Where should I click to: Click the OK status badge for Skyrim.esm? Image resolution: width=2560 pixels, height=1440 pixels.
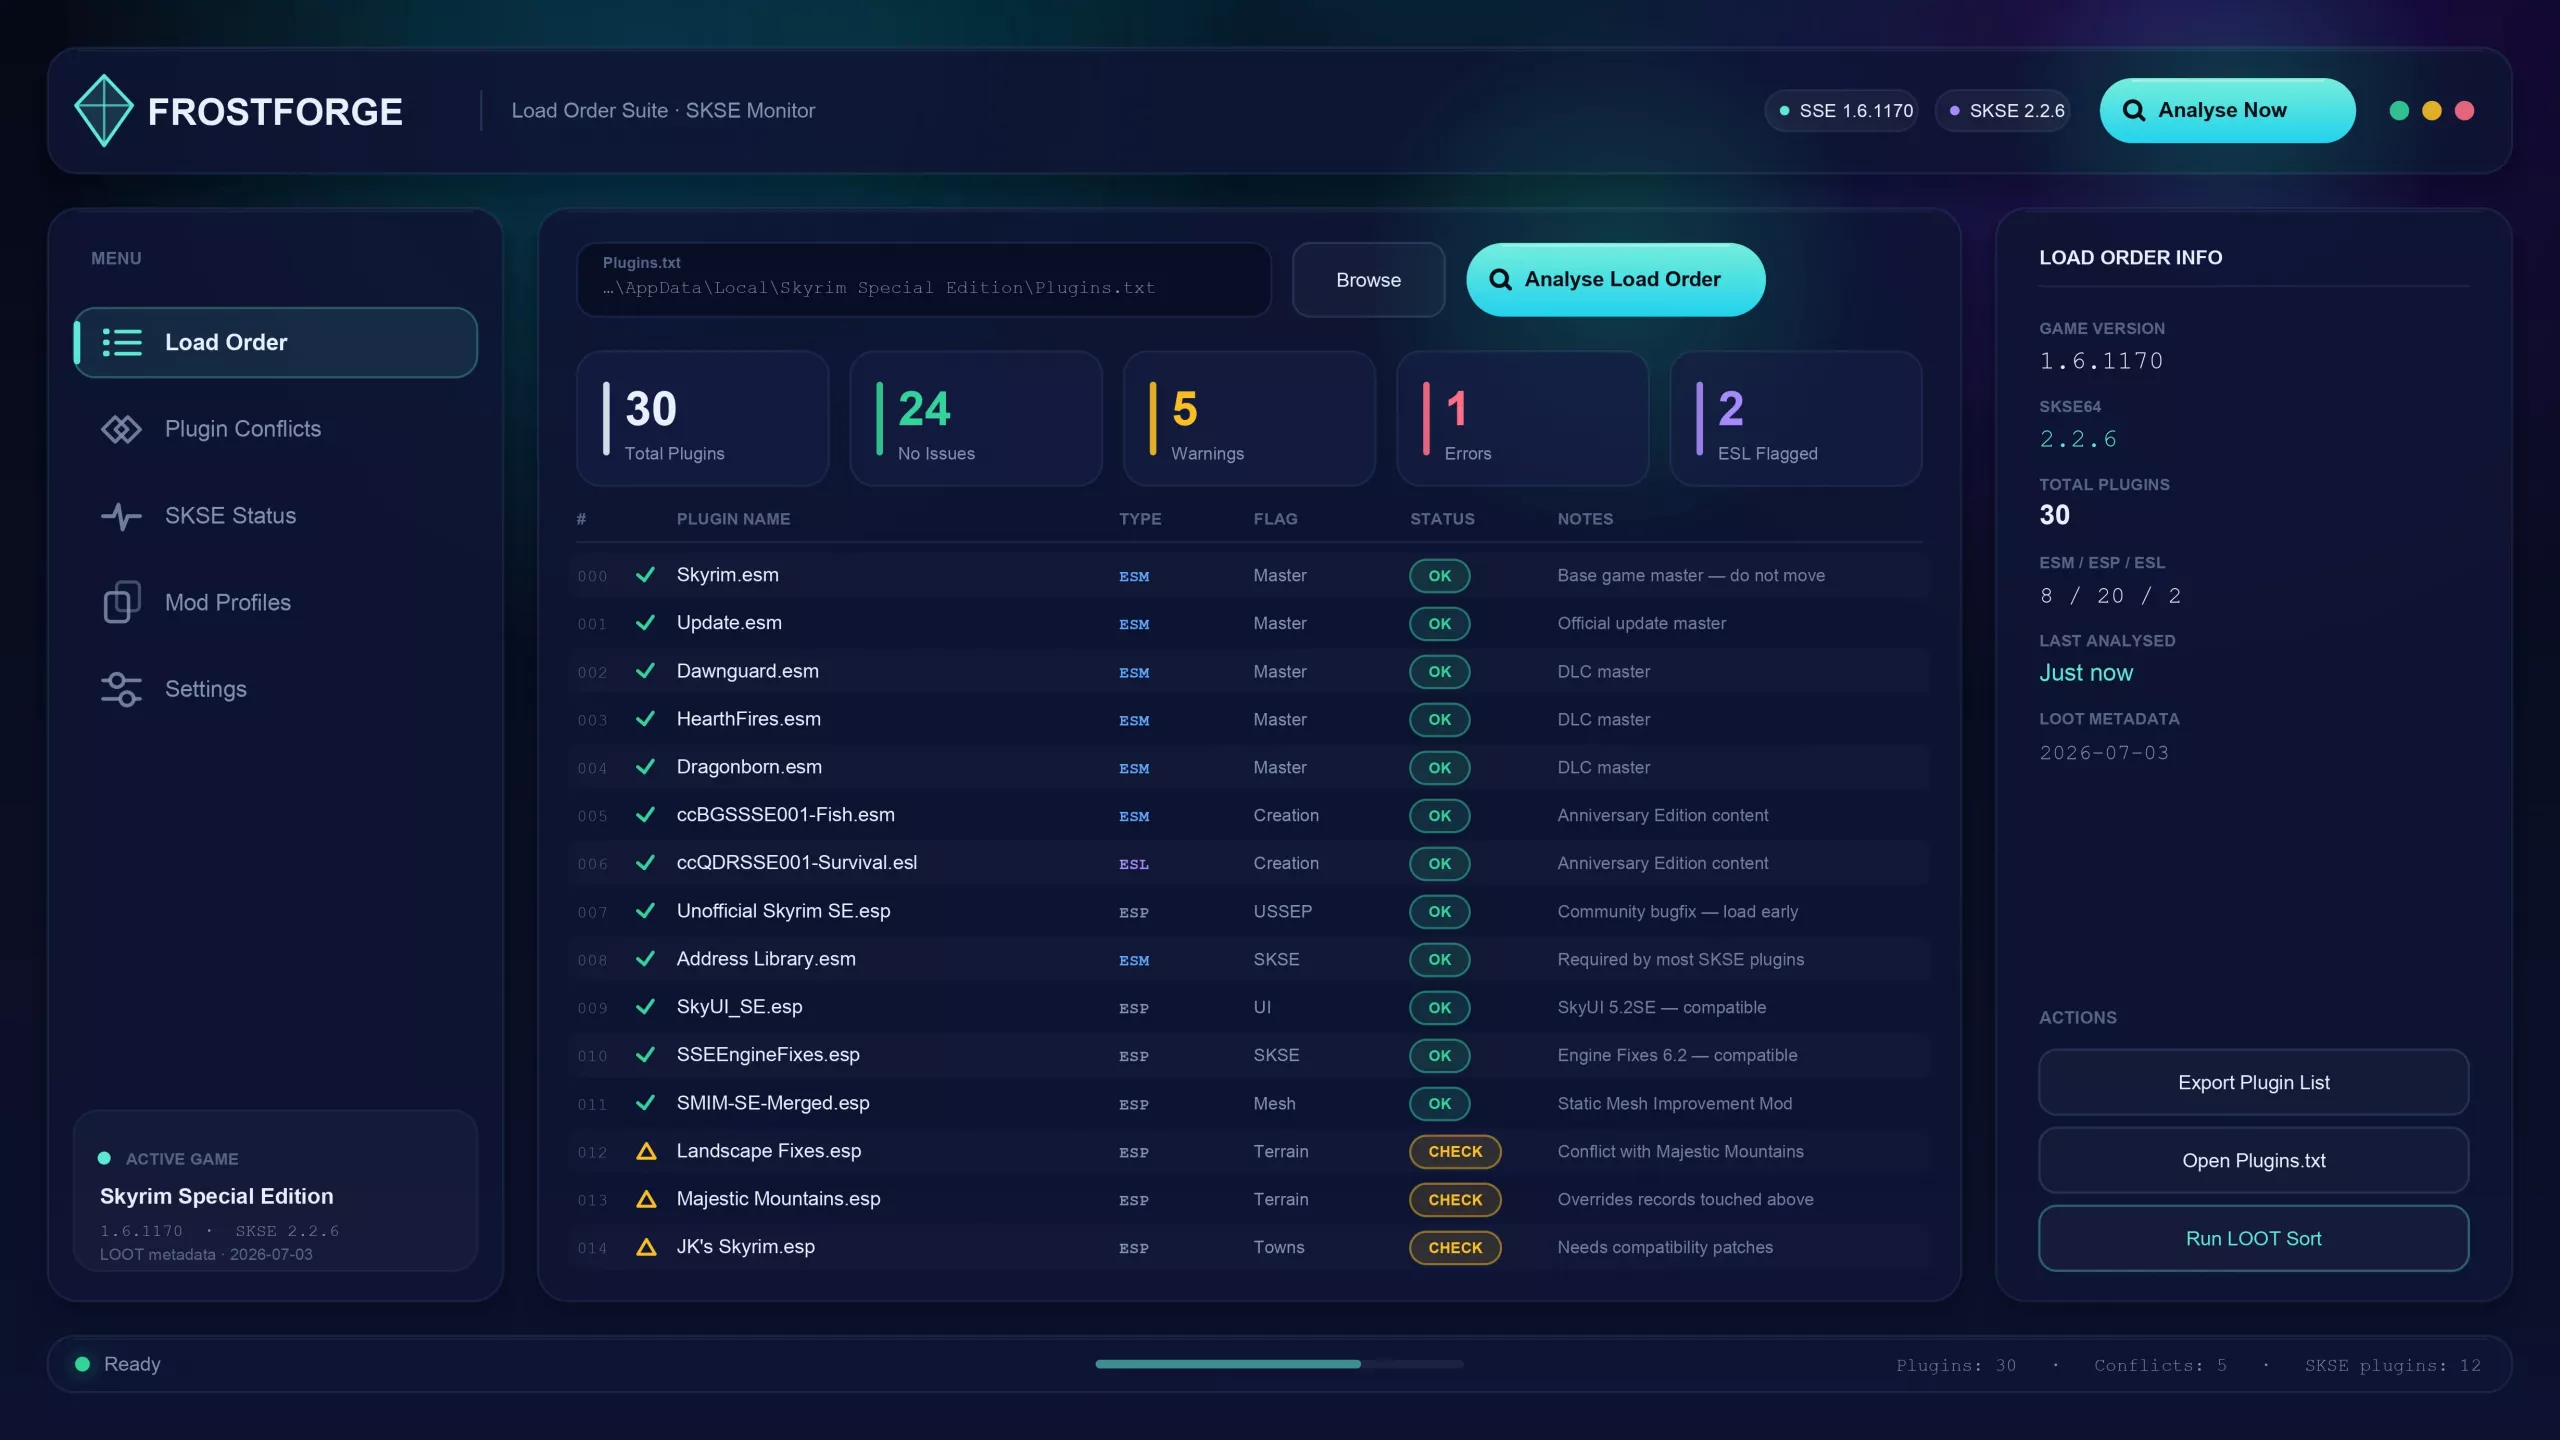(x=1440, y=575)
